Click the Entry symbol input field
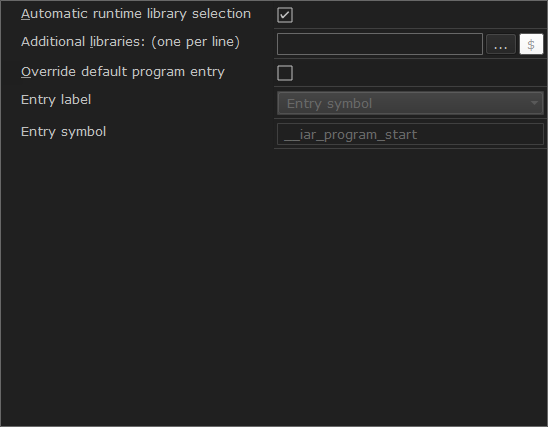The image size is (548, 427). coord(410,134)
